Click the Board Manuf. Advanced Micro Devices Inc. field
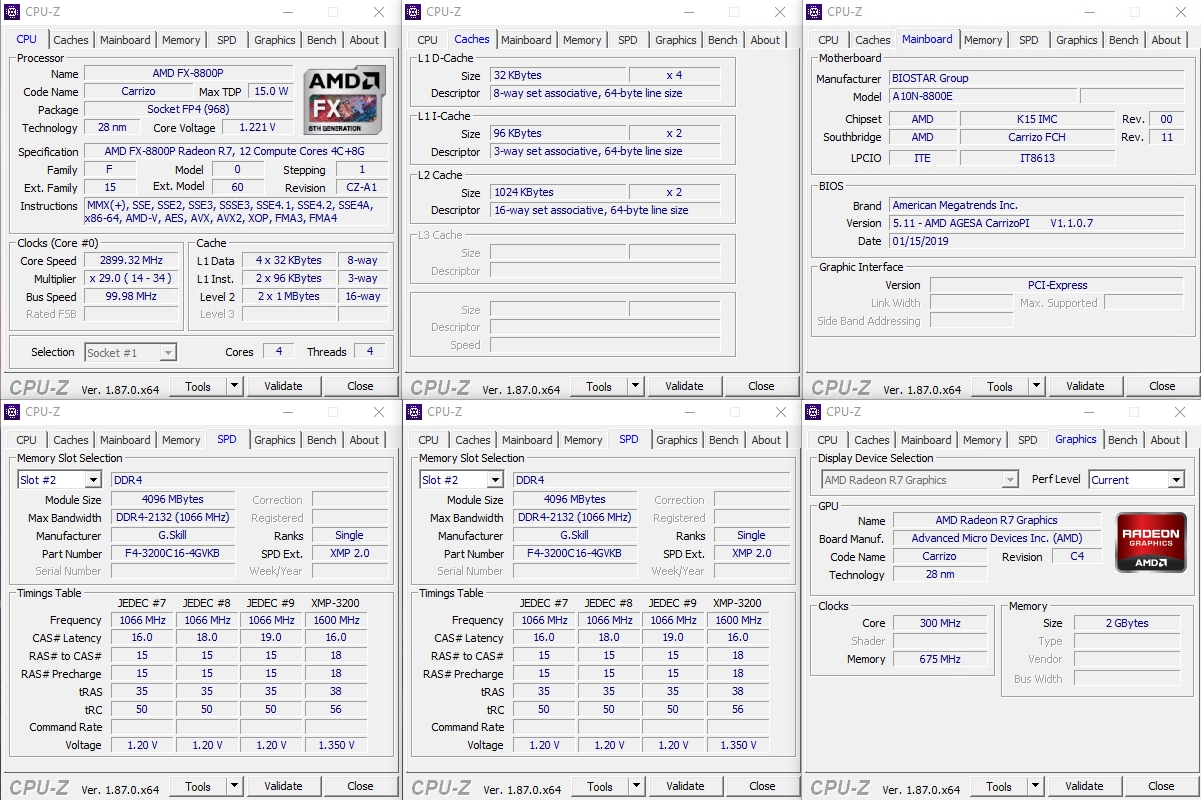The height and width of the screenshot is (800, 1201). tap(997, 538)
